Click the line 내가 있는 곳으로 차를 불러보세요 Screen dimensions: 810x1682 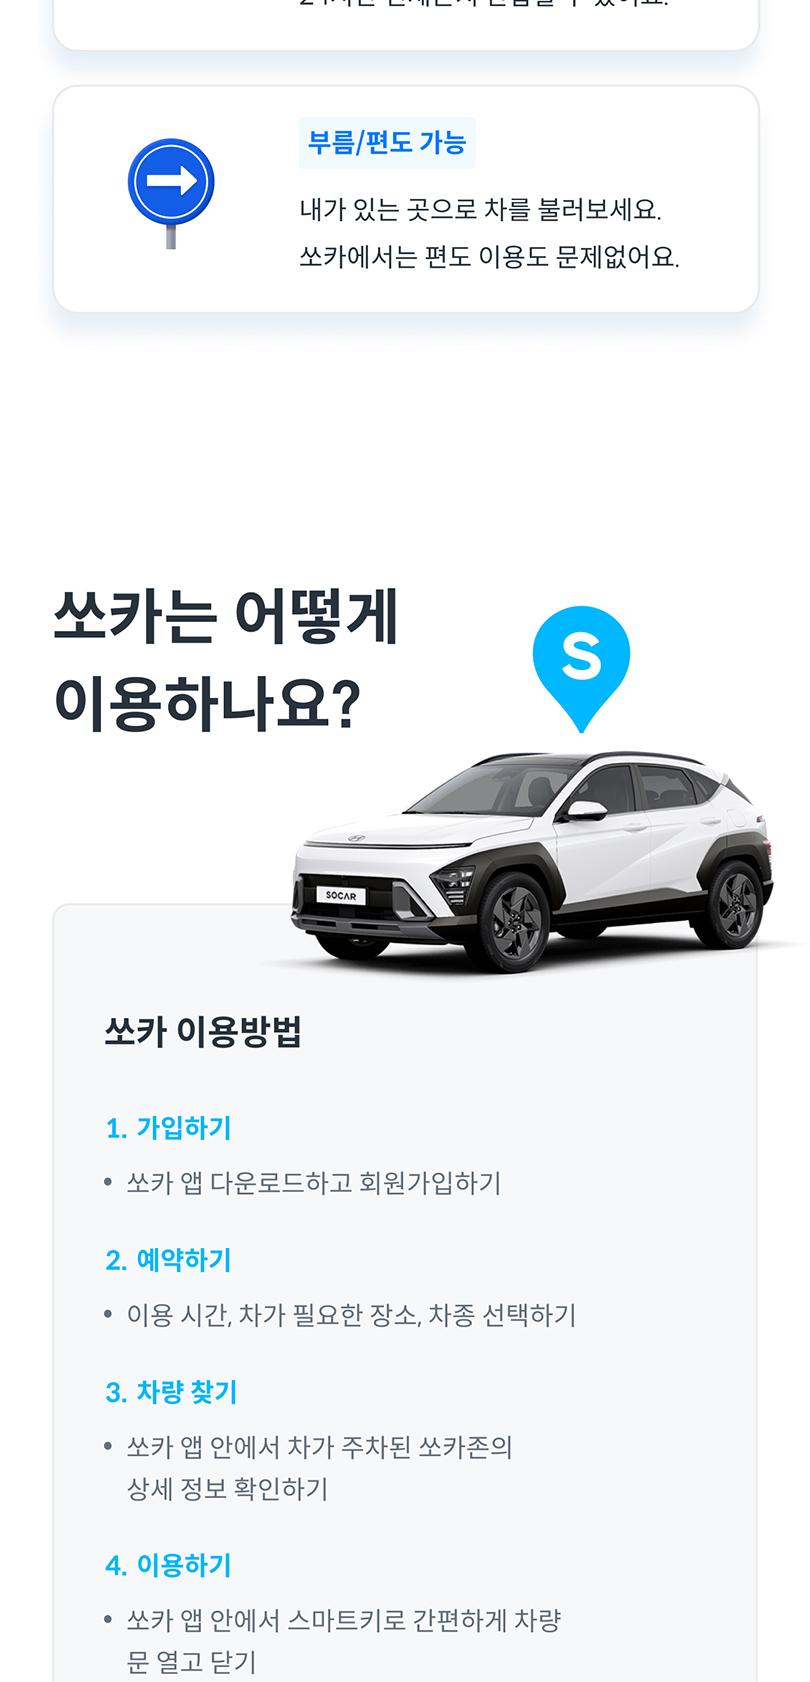pyautogui.click(x=481, y=210)
